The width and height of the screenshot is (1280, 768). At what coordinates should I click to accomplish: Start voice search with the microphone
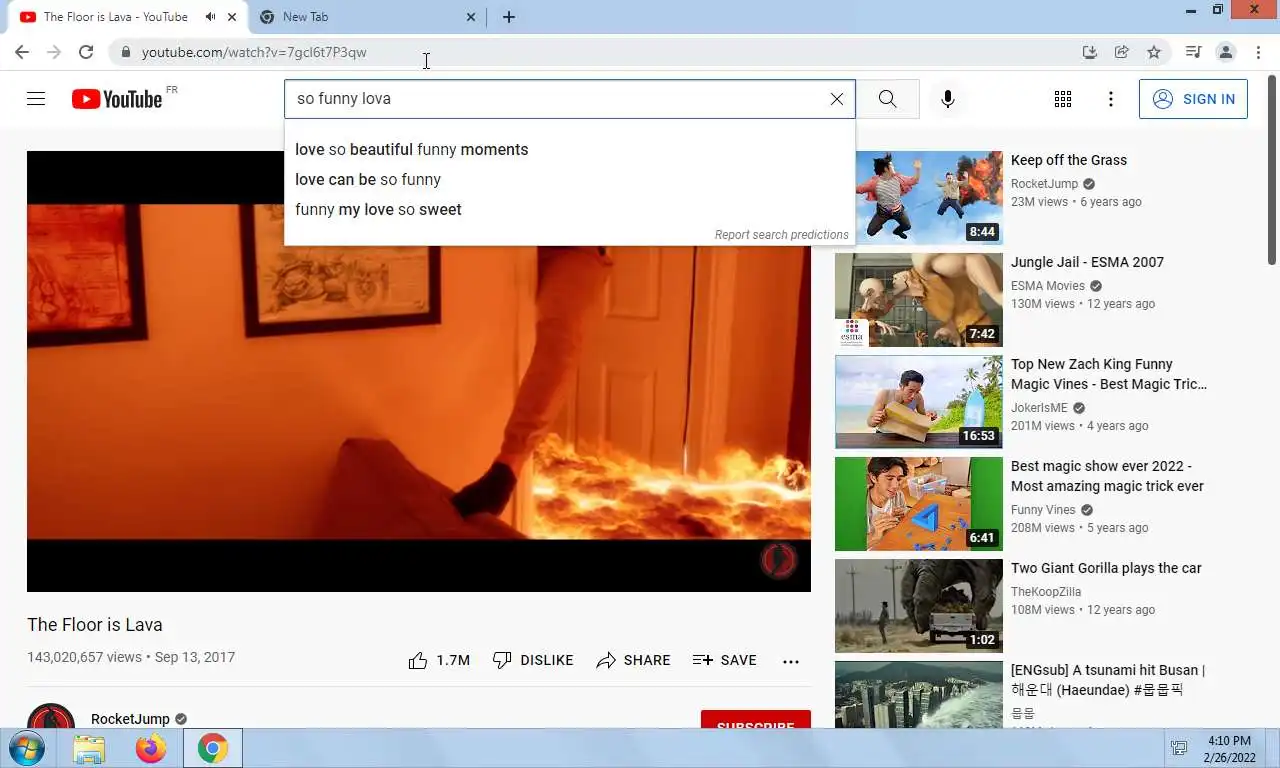(948, 99)
